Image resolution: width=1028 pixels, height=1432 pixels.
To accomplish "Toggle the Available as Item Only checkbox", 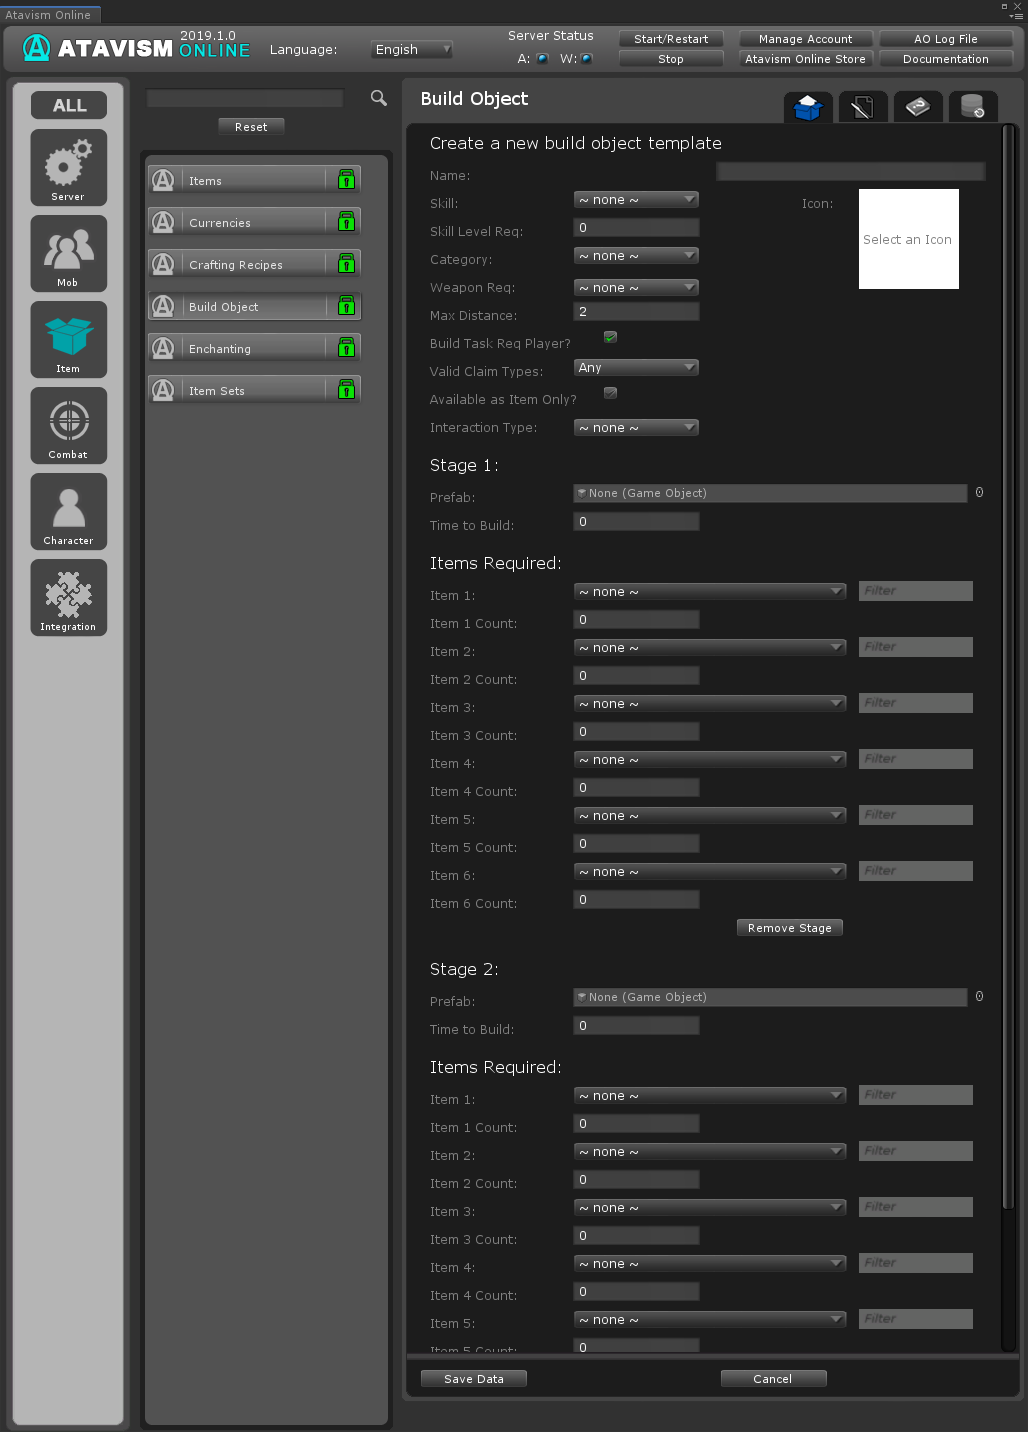I will (x=610, y=393).
